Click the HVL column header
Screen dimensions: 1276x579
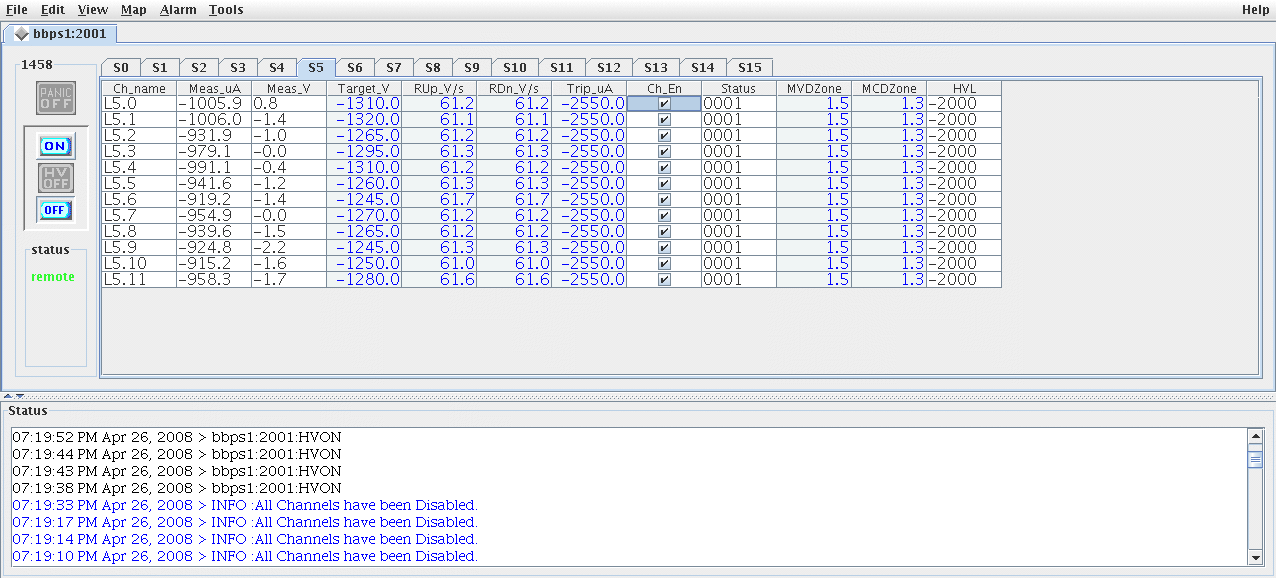click(x=964, y=89)
